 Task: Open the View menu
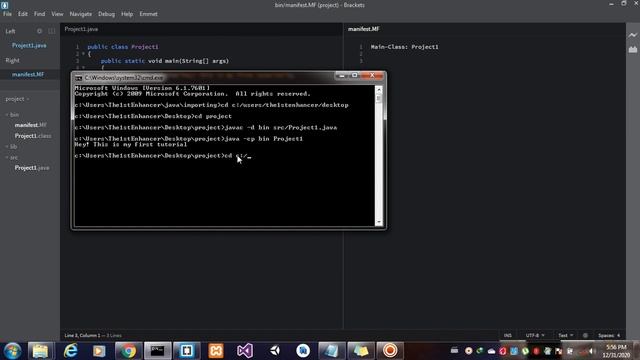[57, 14]
